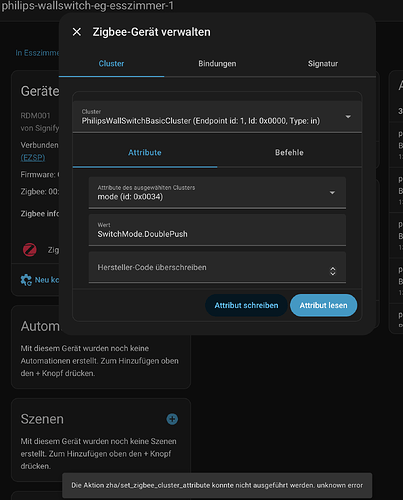Click the unknown error notification toast
This screenshot has height=500, width=403.
tap(217, 485)
